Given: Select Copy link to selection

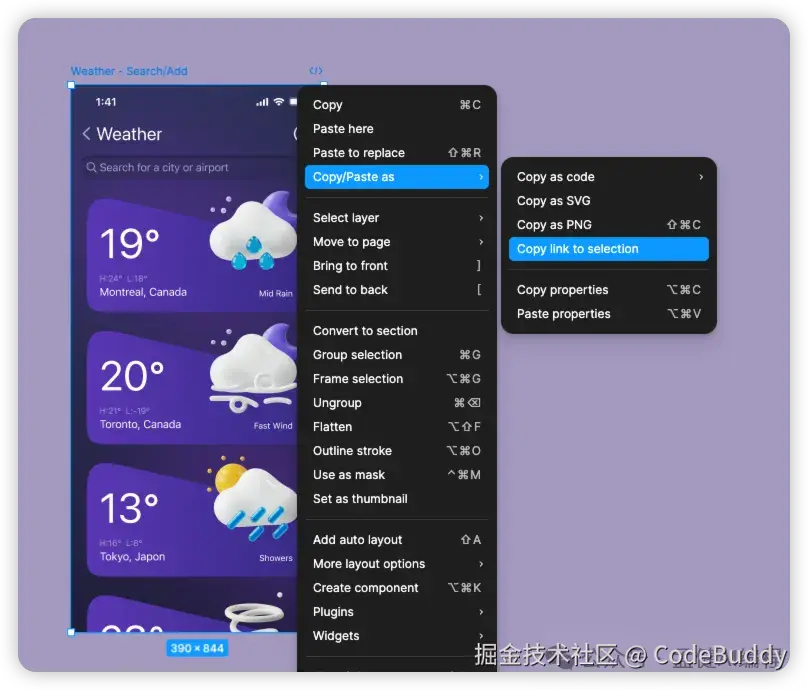Looking at the screenshot, I should tap(609, 249).
